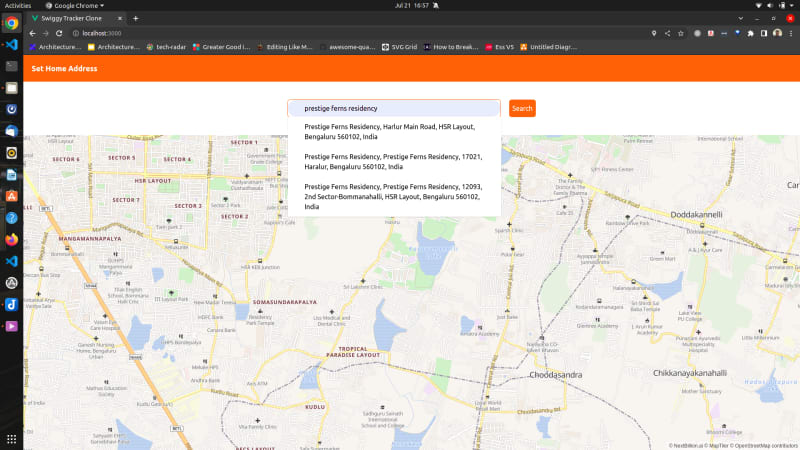
Task: Click the blue gem extension icon
Action: coord(737,33)
